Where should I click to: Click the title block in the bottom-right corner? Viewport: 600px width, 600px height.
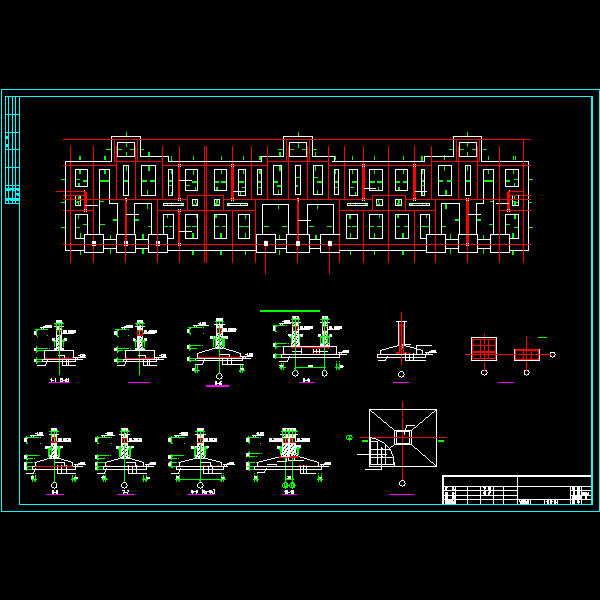tap(517, 490)
